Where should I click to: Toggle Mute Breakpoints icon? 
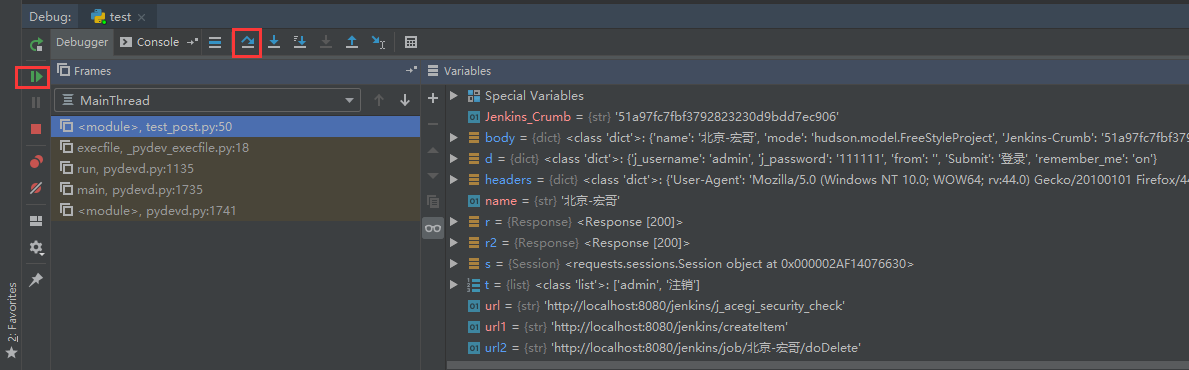[x=36, y=188]
